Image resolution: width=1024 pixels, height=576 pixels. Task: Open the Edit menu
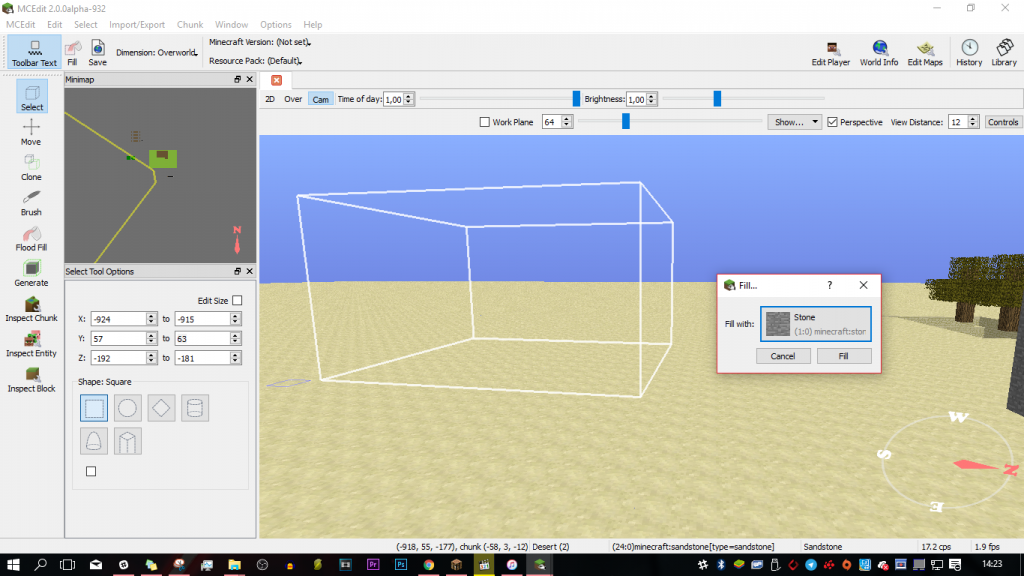[54, 25]
